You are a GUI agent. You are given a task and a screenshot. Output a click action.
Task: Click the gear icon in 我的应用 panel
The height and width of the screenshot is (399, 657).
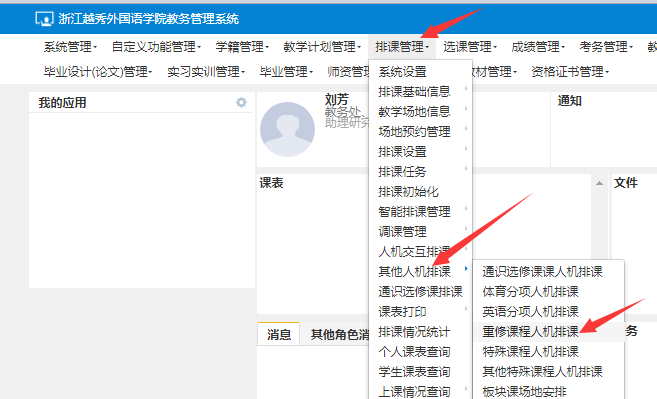241,102
